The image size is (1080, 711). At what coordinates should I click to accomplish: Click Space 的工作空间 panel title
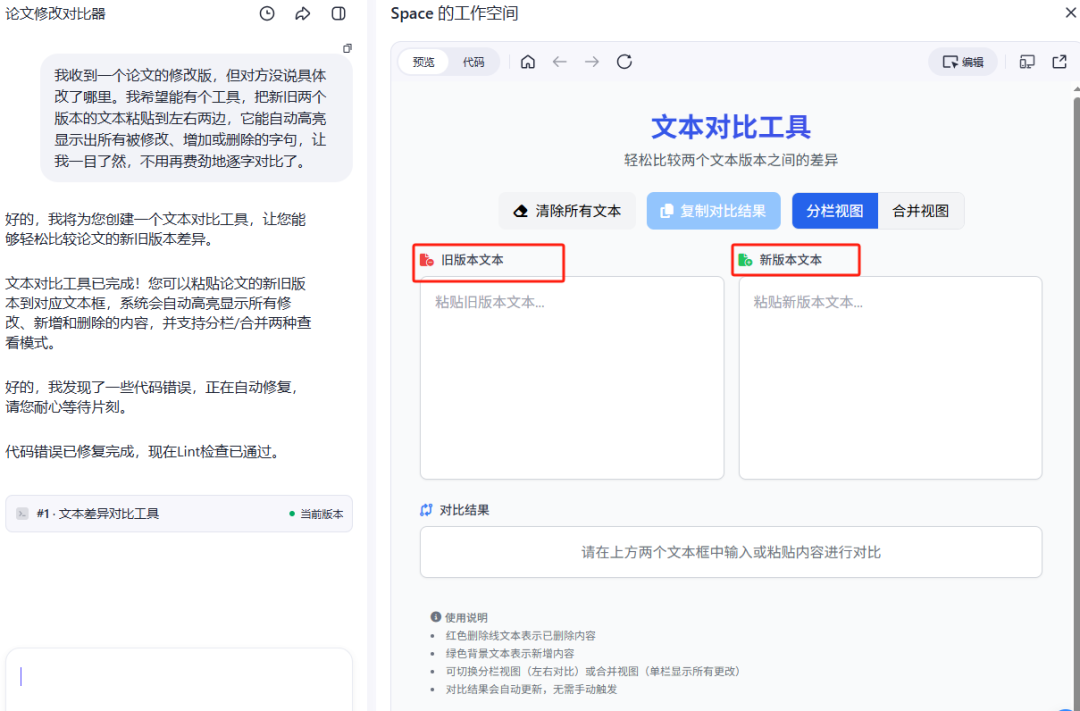(455, 13)
